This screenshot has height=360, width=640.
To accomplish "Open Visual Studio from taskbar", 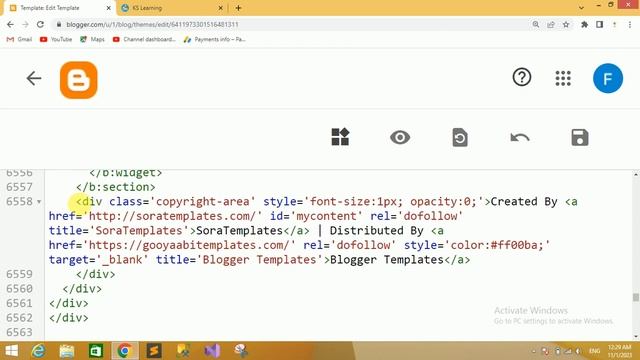I will click(212, 351).
